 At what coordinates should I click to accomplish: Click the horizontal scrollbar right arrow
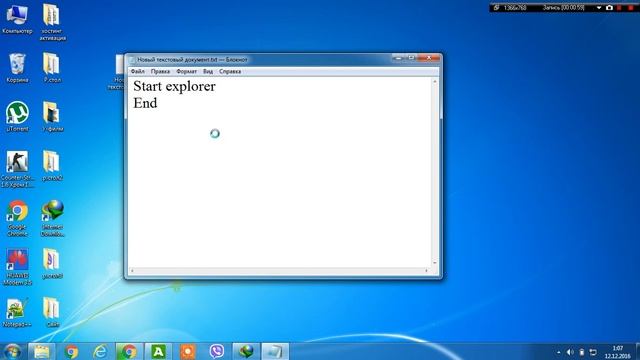[427, 271]
